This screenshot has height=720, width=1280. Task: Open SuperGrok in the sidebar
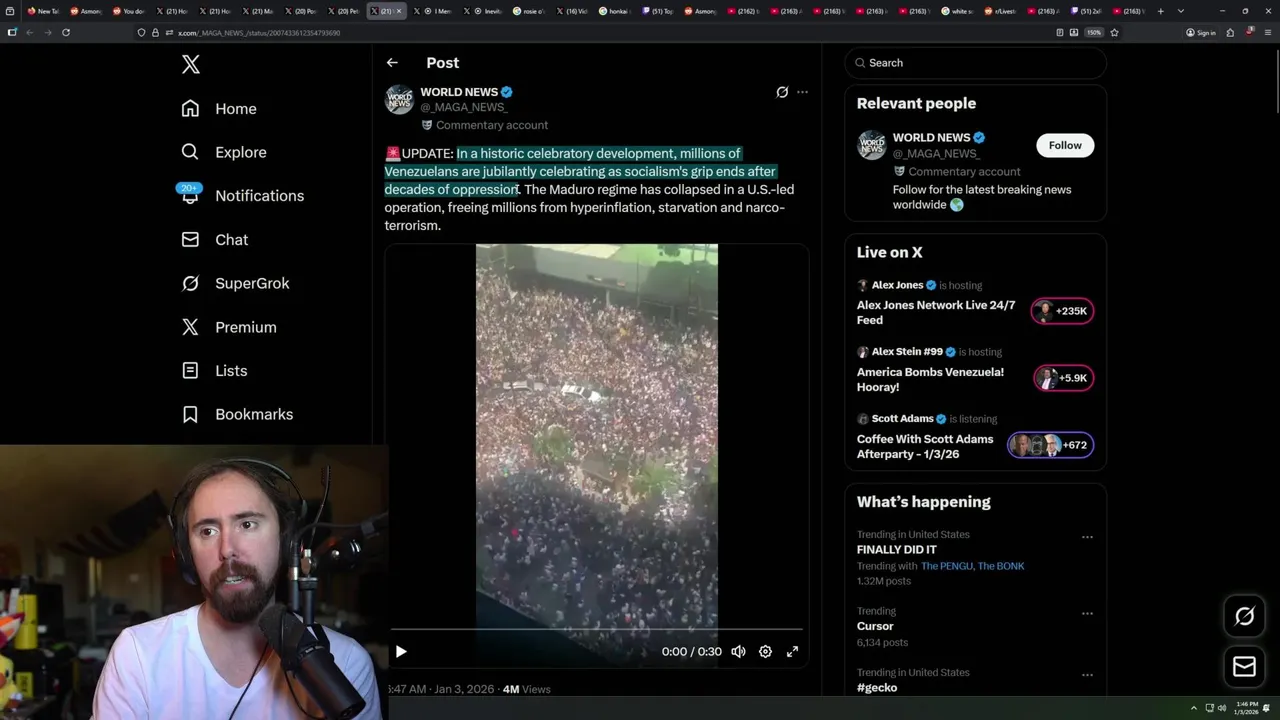click(236, 283)
